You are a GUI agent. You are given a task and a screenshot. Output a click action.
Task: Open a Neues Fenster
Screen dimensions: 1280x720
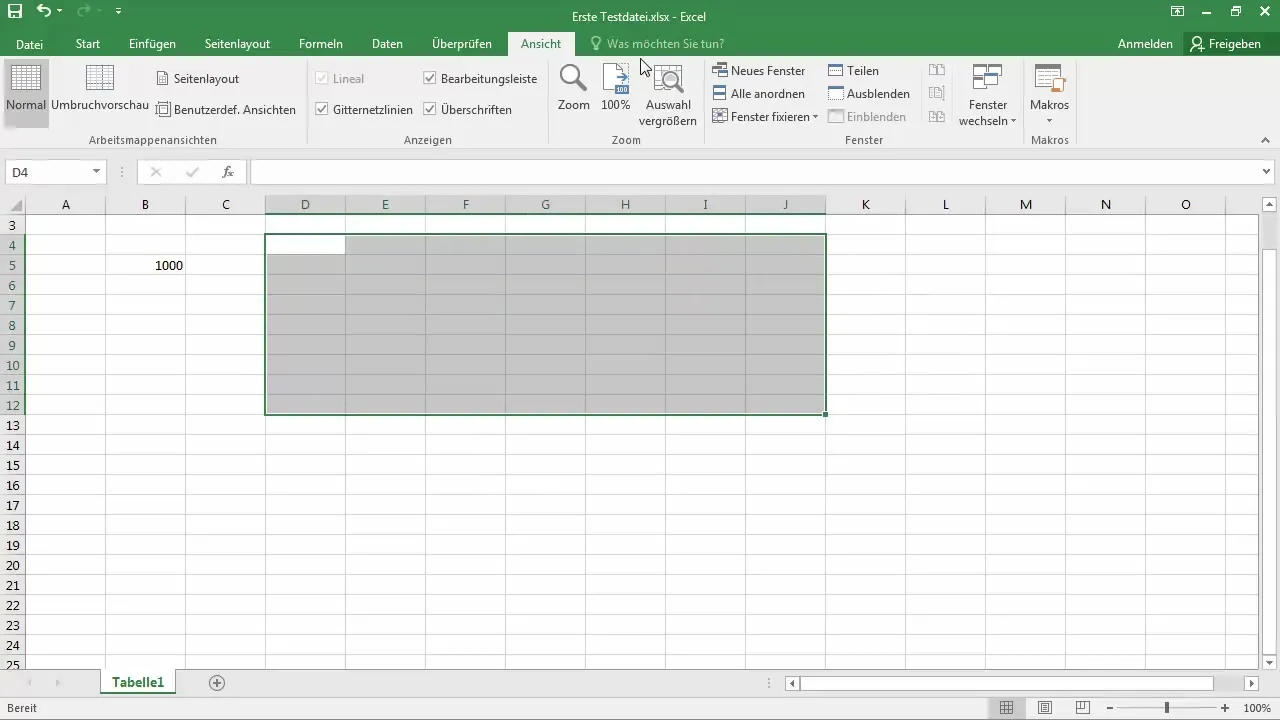[759, 71]
